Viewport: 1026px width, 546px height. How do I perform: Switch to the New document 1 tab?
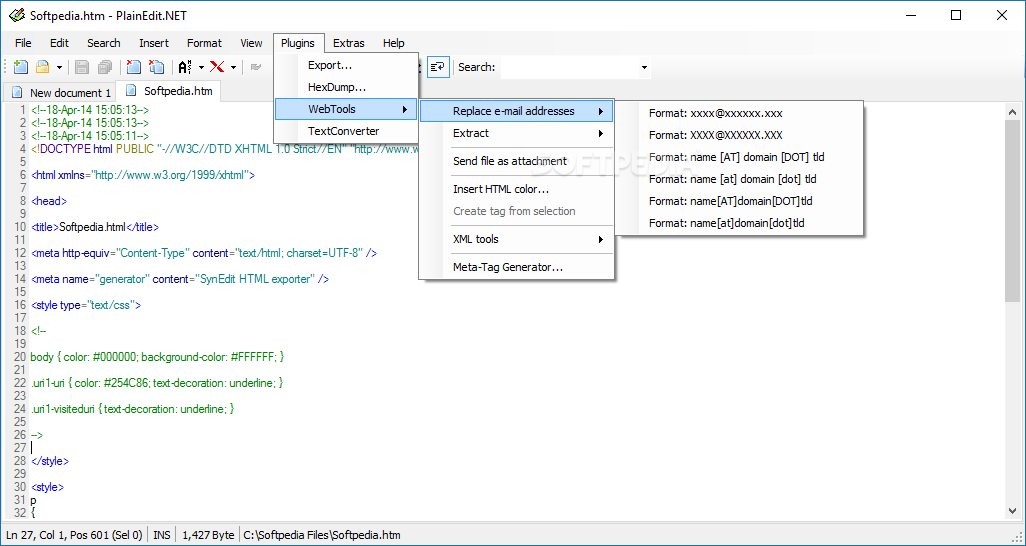coord(62,92)
